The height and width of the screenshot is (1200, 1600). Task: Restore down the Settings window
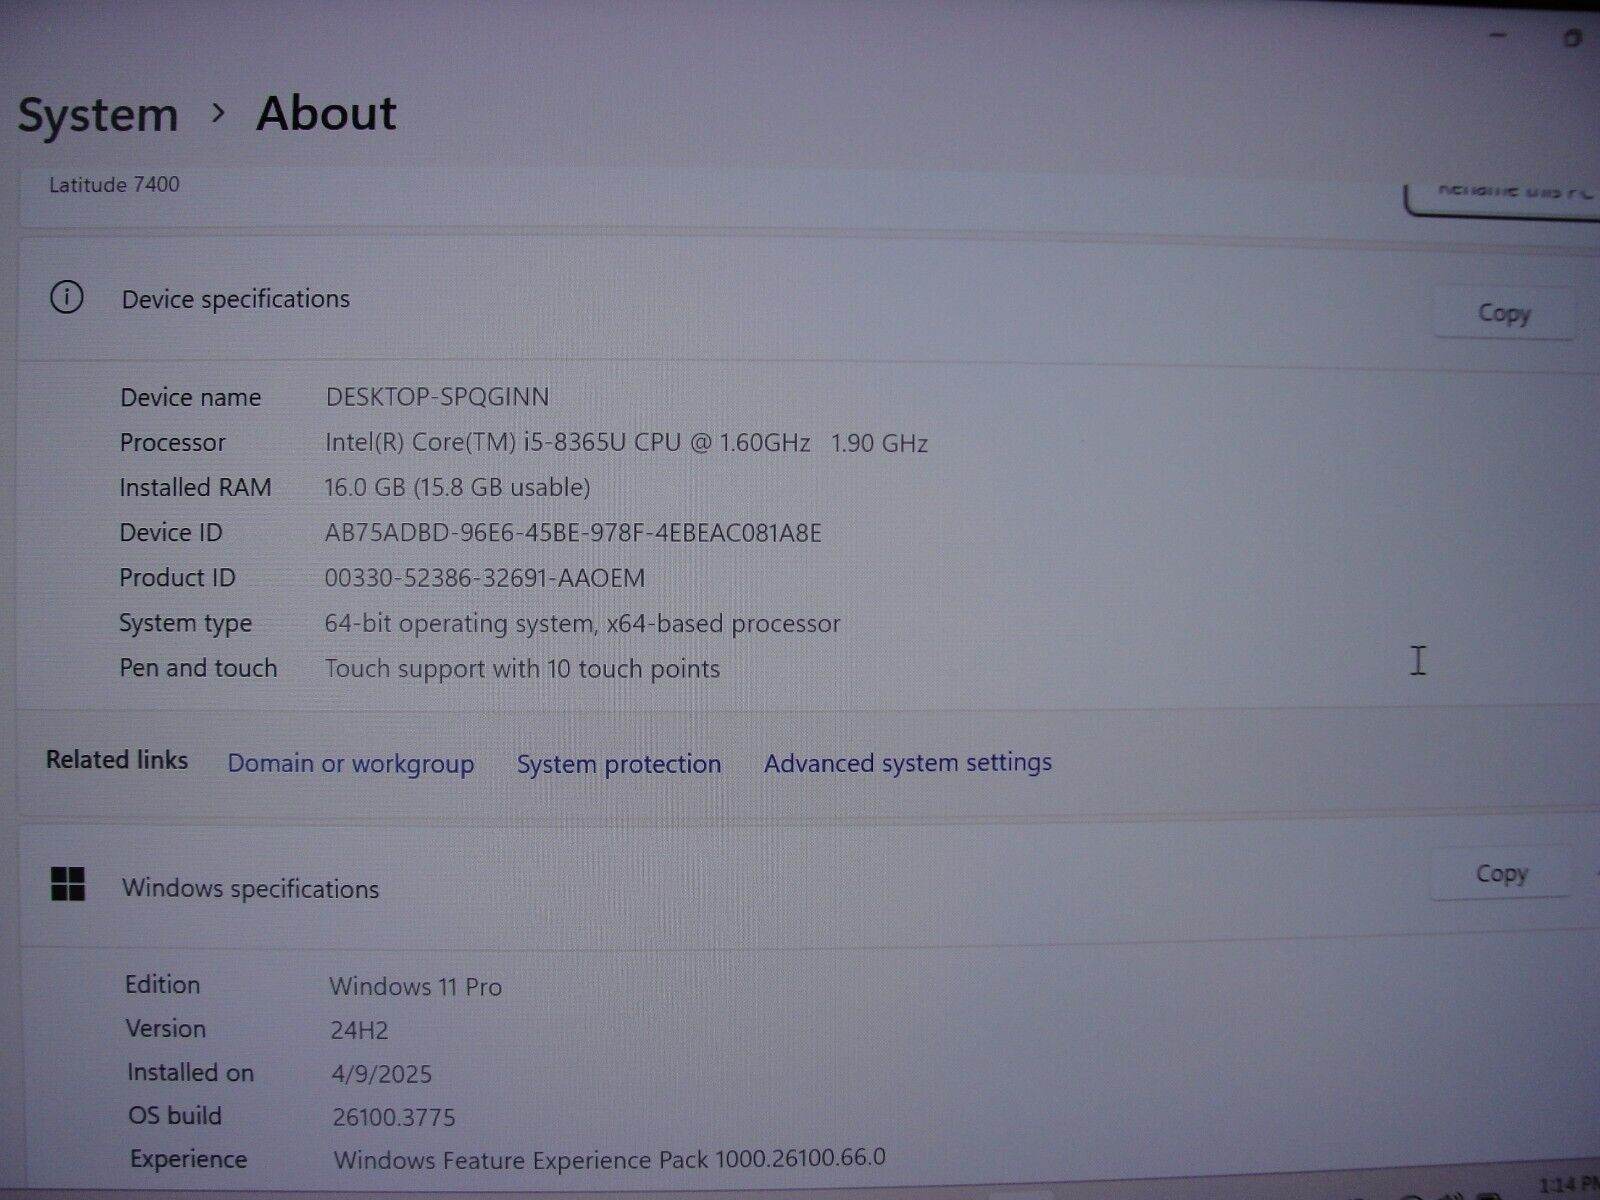coord(1572,39)
